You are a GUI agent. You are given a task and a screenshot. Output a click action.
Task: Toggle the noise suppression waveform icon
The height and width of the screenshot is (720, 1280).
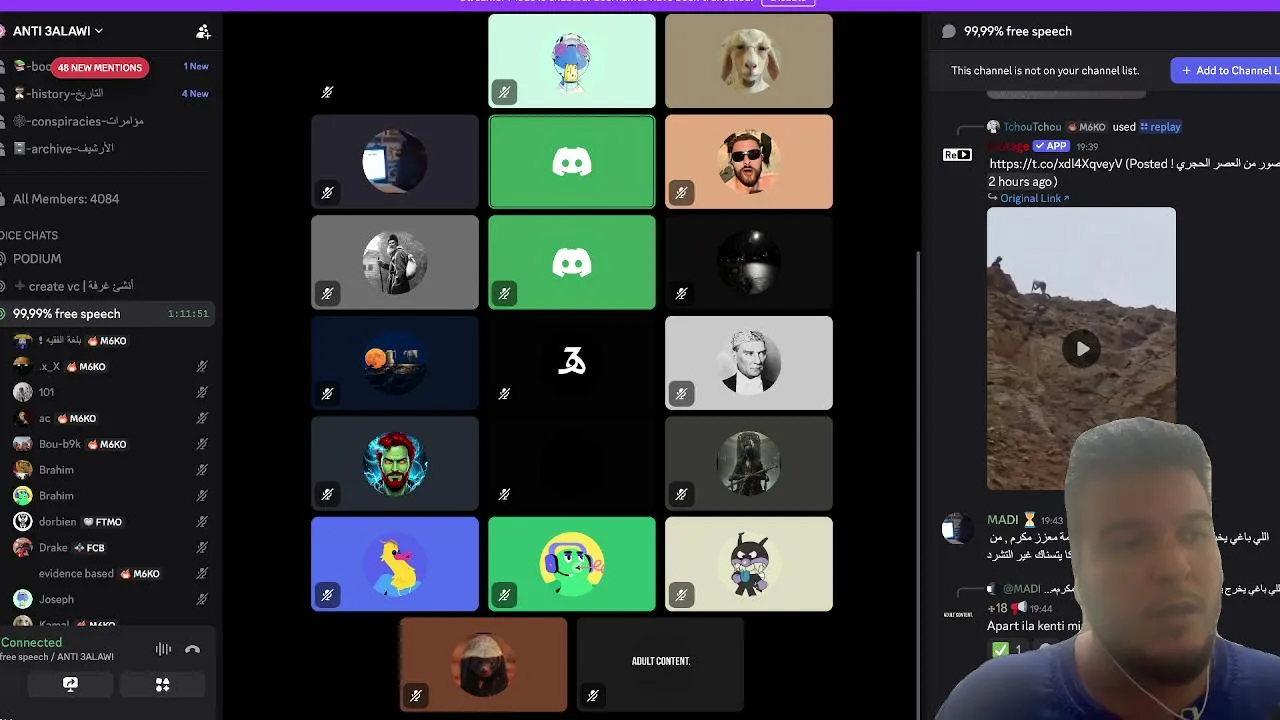tap(163, 650)
